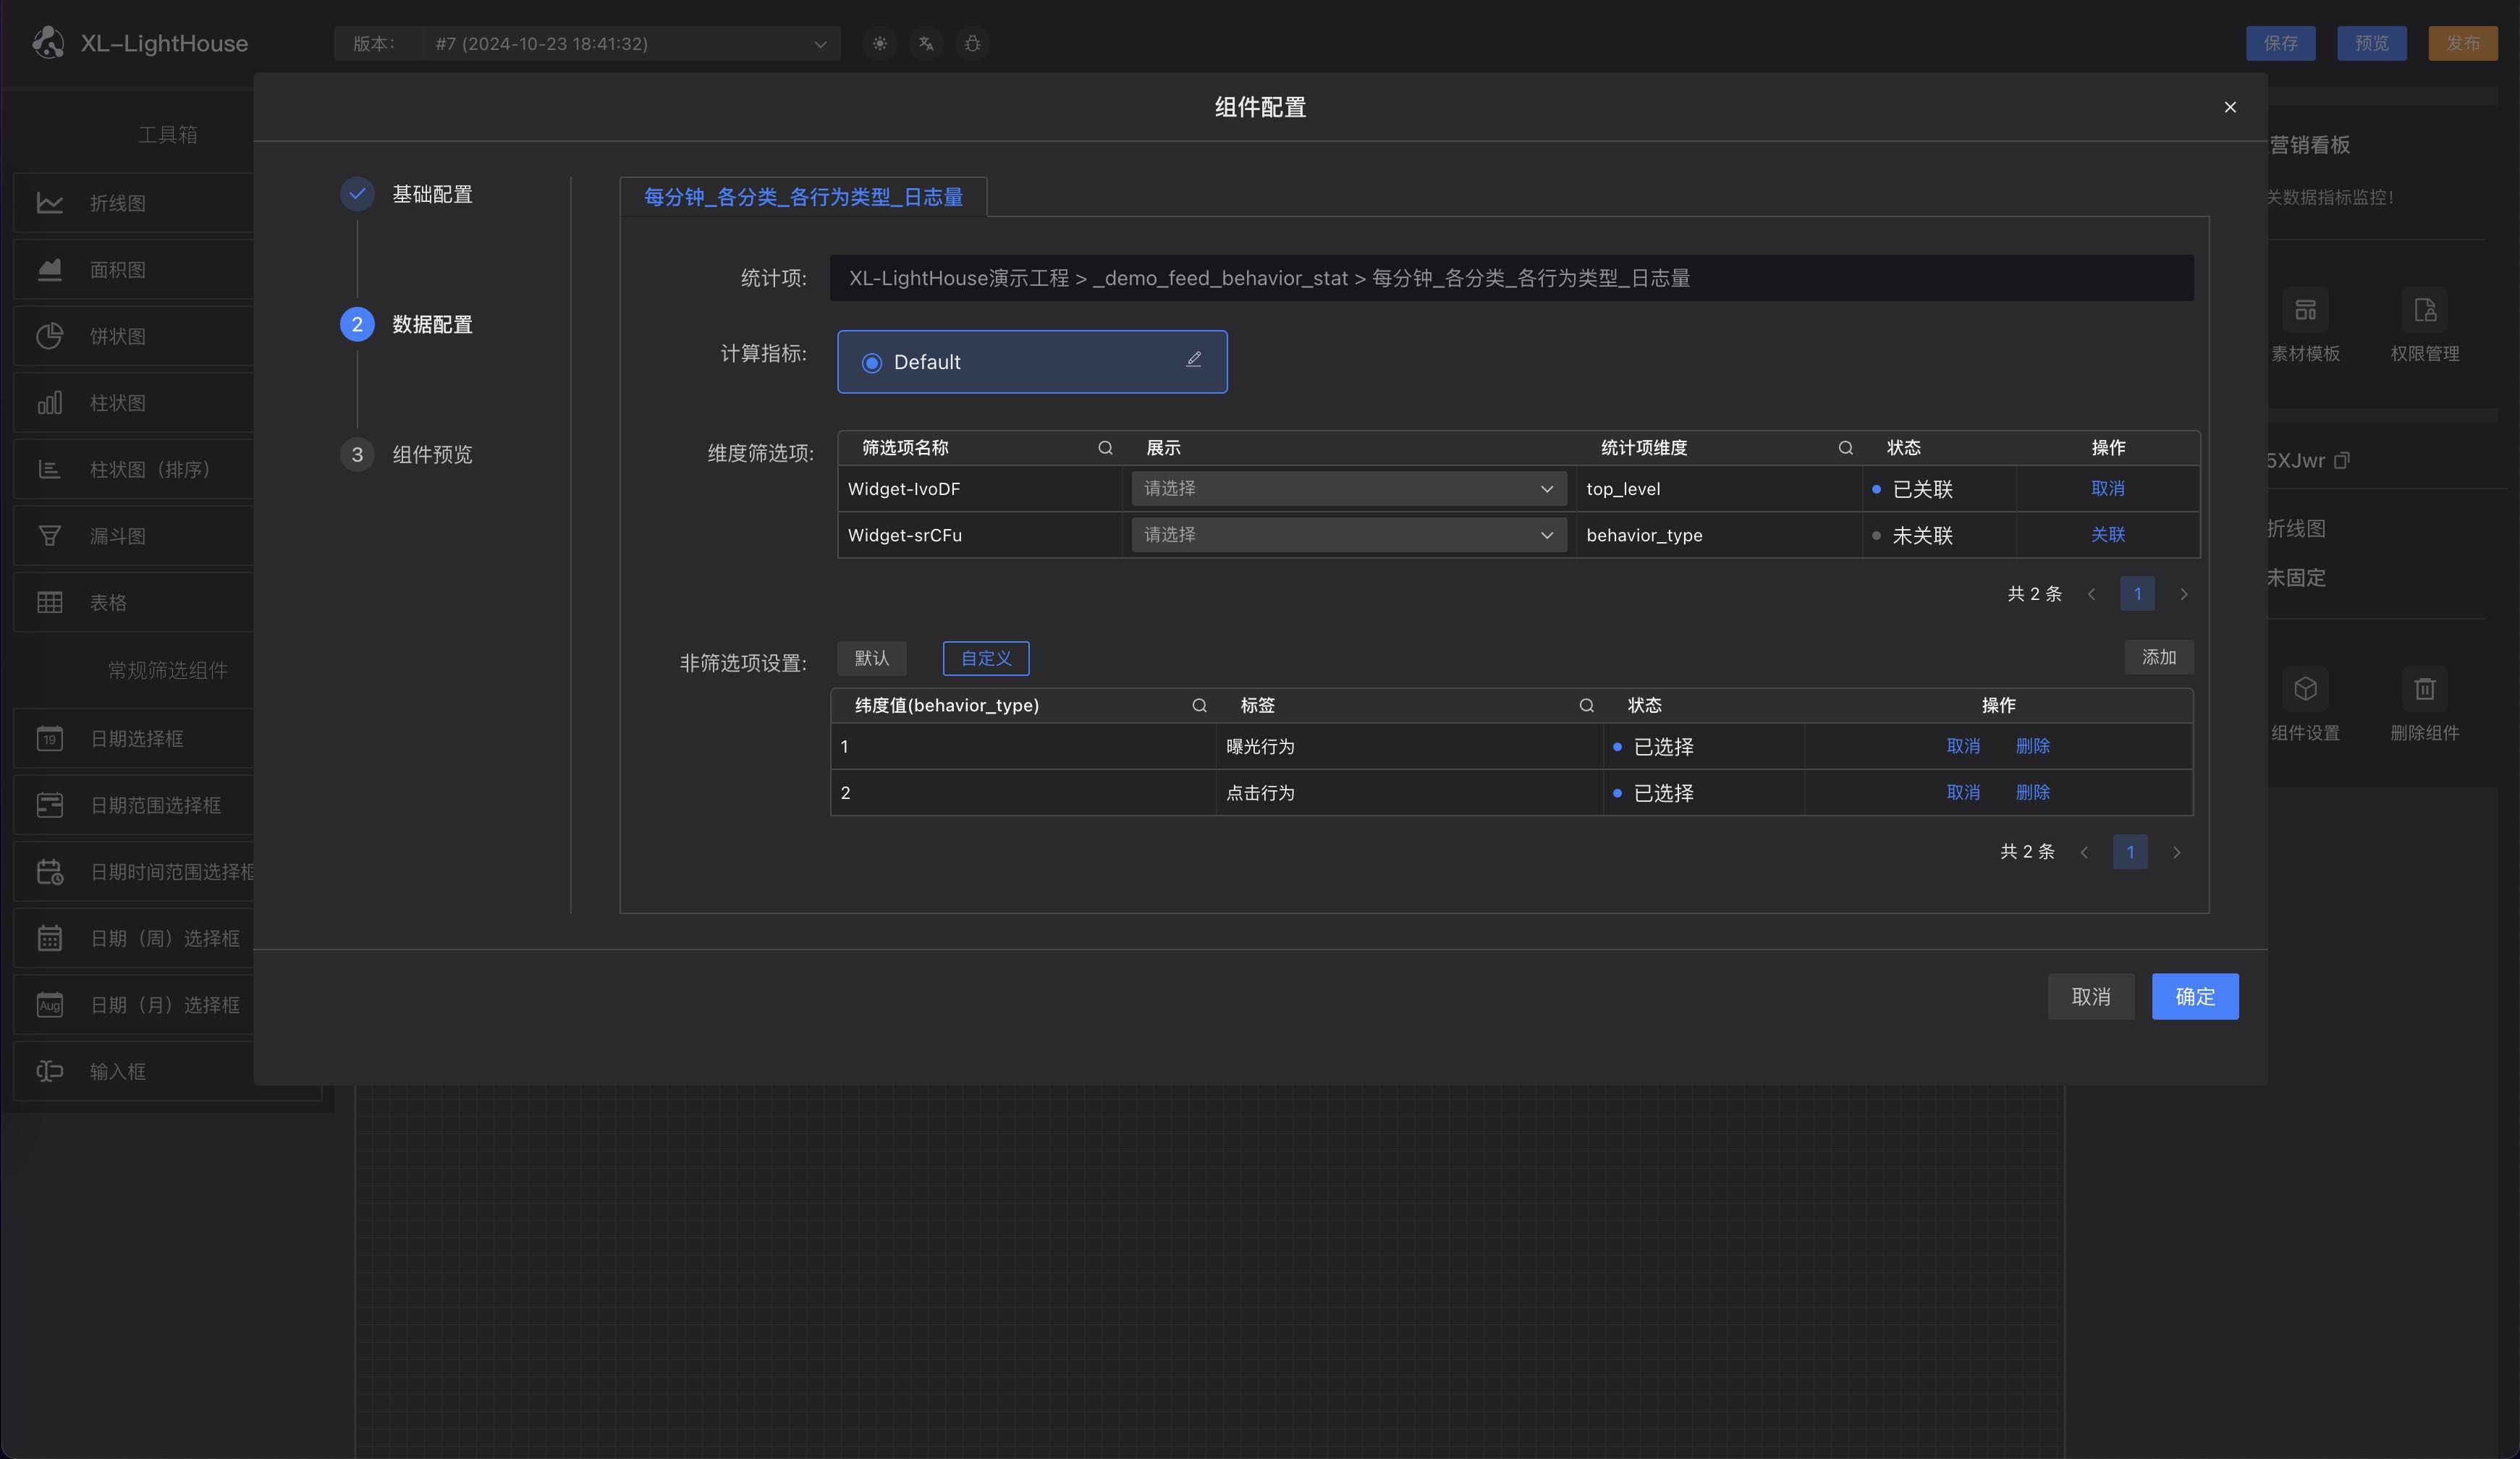Select the area chart (面积图) tool icon

coord(50,269)
